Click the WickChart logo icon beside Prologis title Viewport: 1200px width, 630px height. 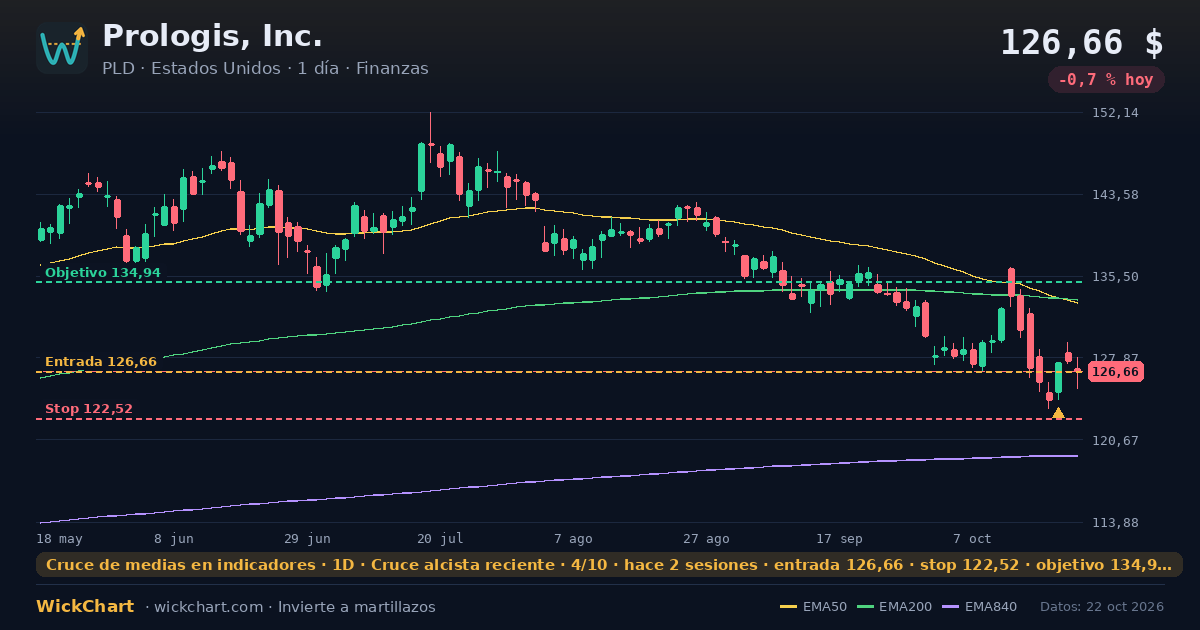[x=62, y=48]
